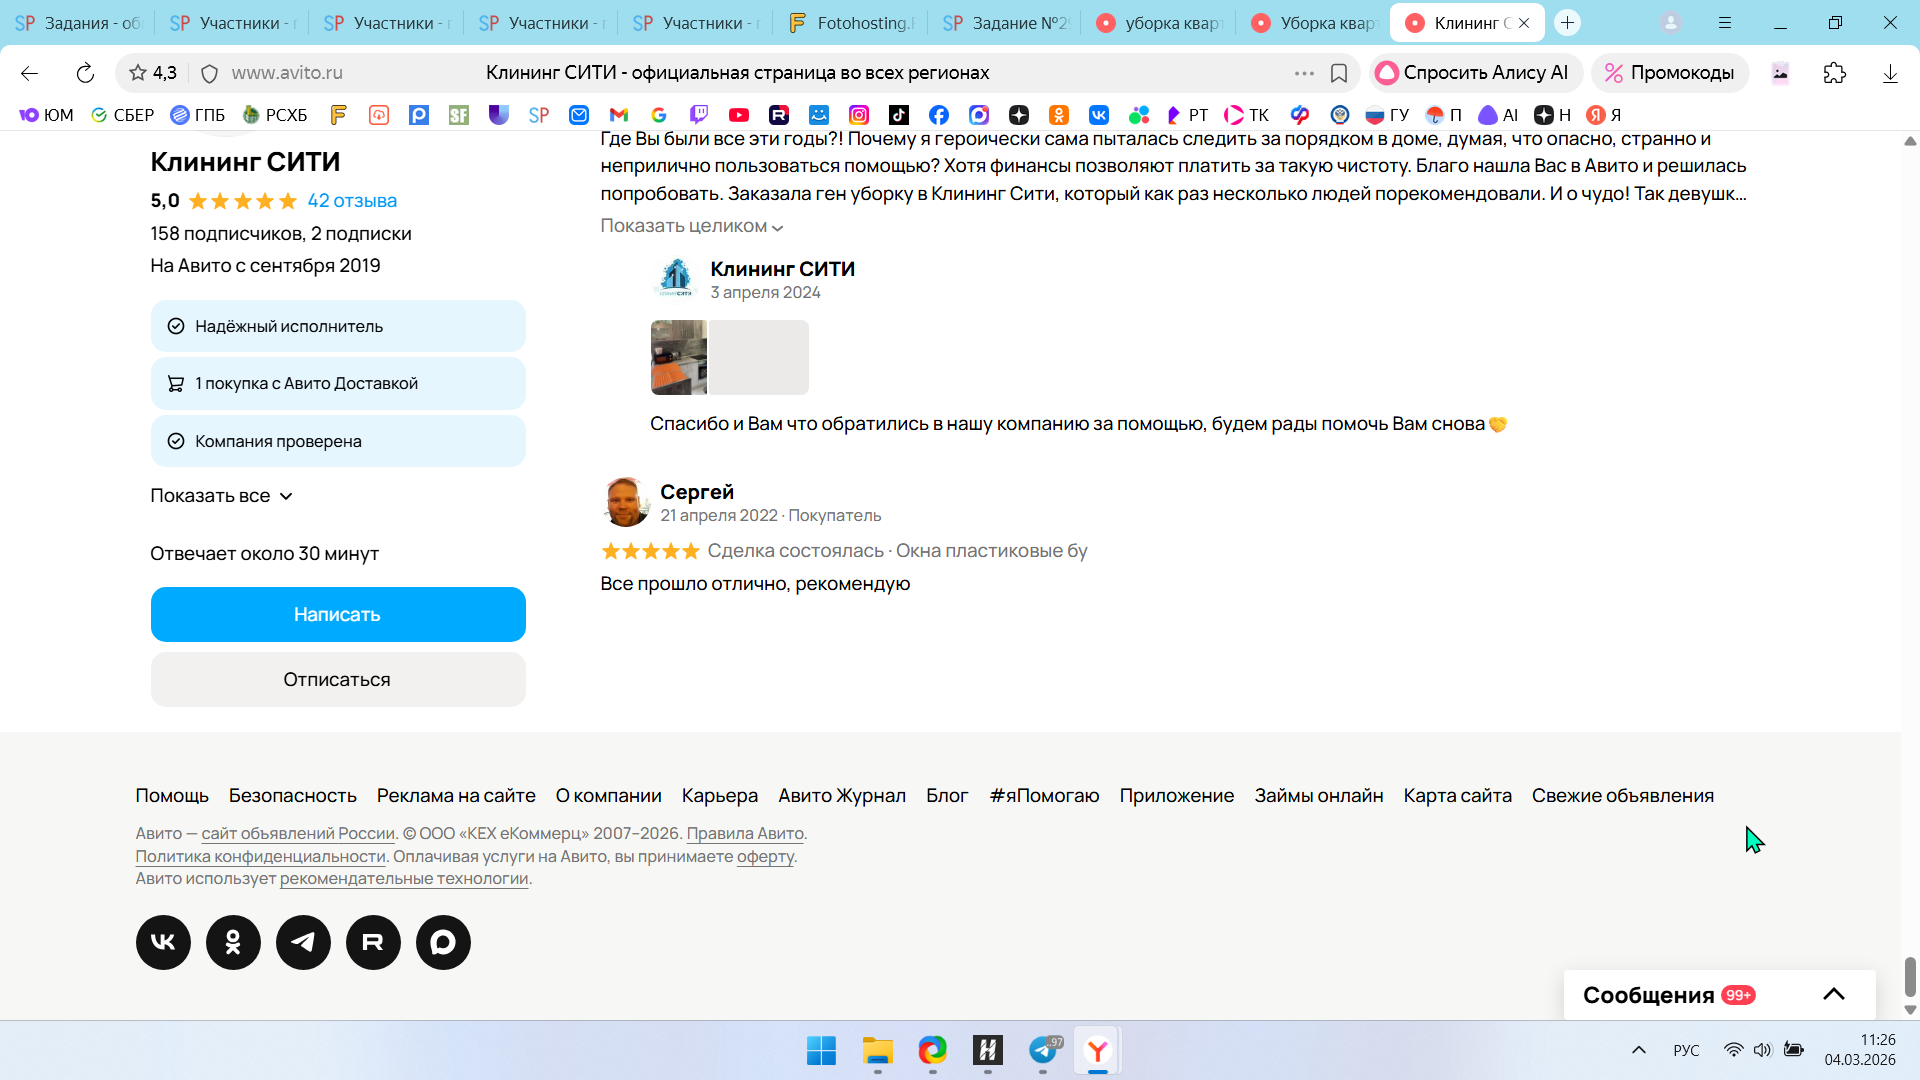Viewport: 1920px width, 1080px height.
Task: Expand the Сообщения chat panel
Action: click(1833, 994)
